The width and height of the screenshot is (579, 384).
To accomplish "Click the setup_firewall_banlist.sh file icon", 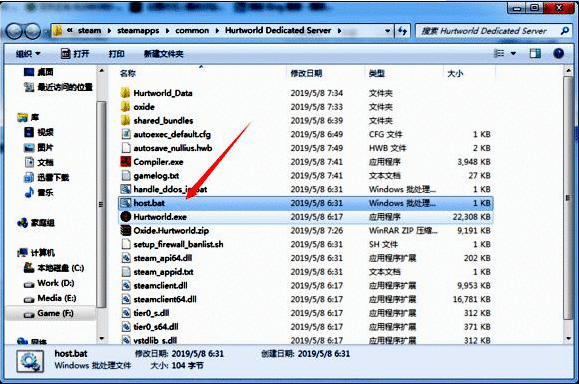I will [x=126, y=244].
